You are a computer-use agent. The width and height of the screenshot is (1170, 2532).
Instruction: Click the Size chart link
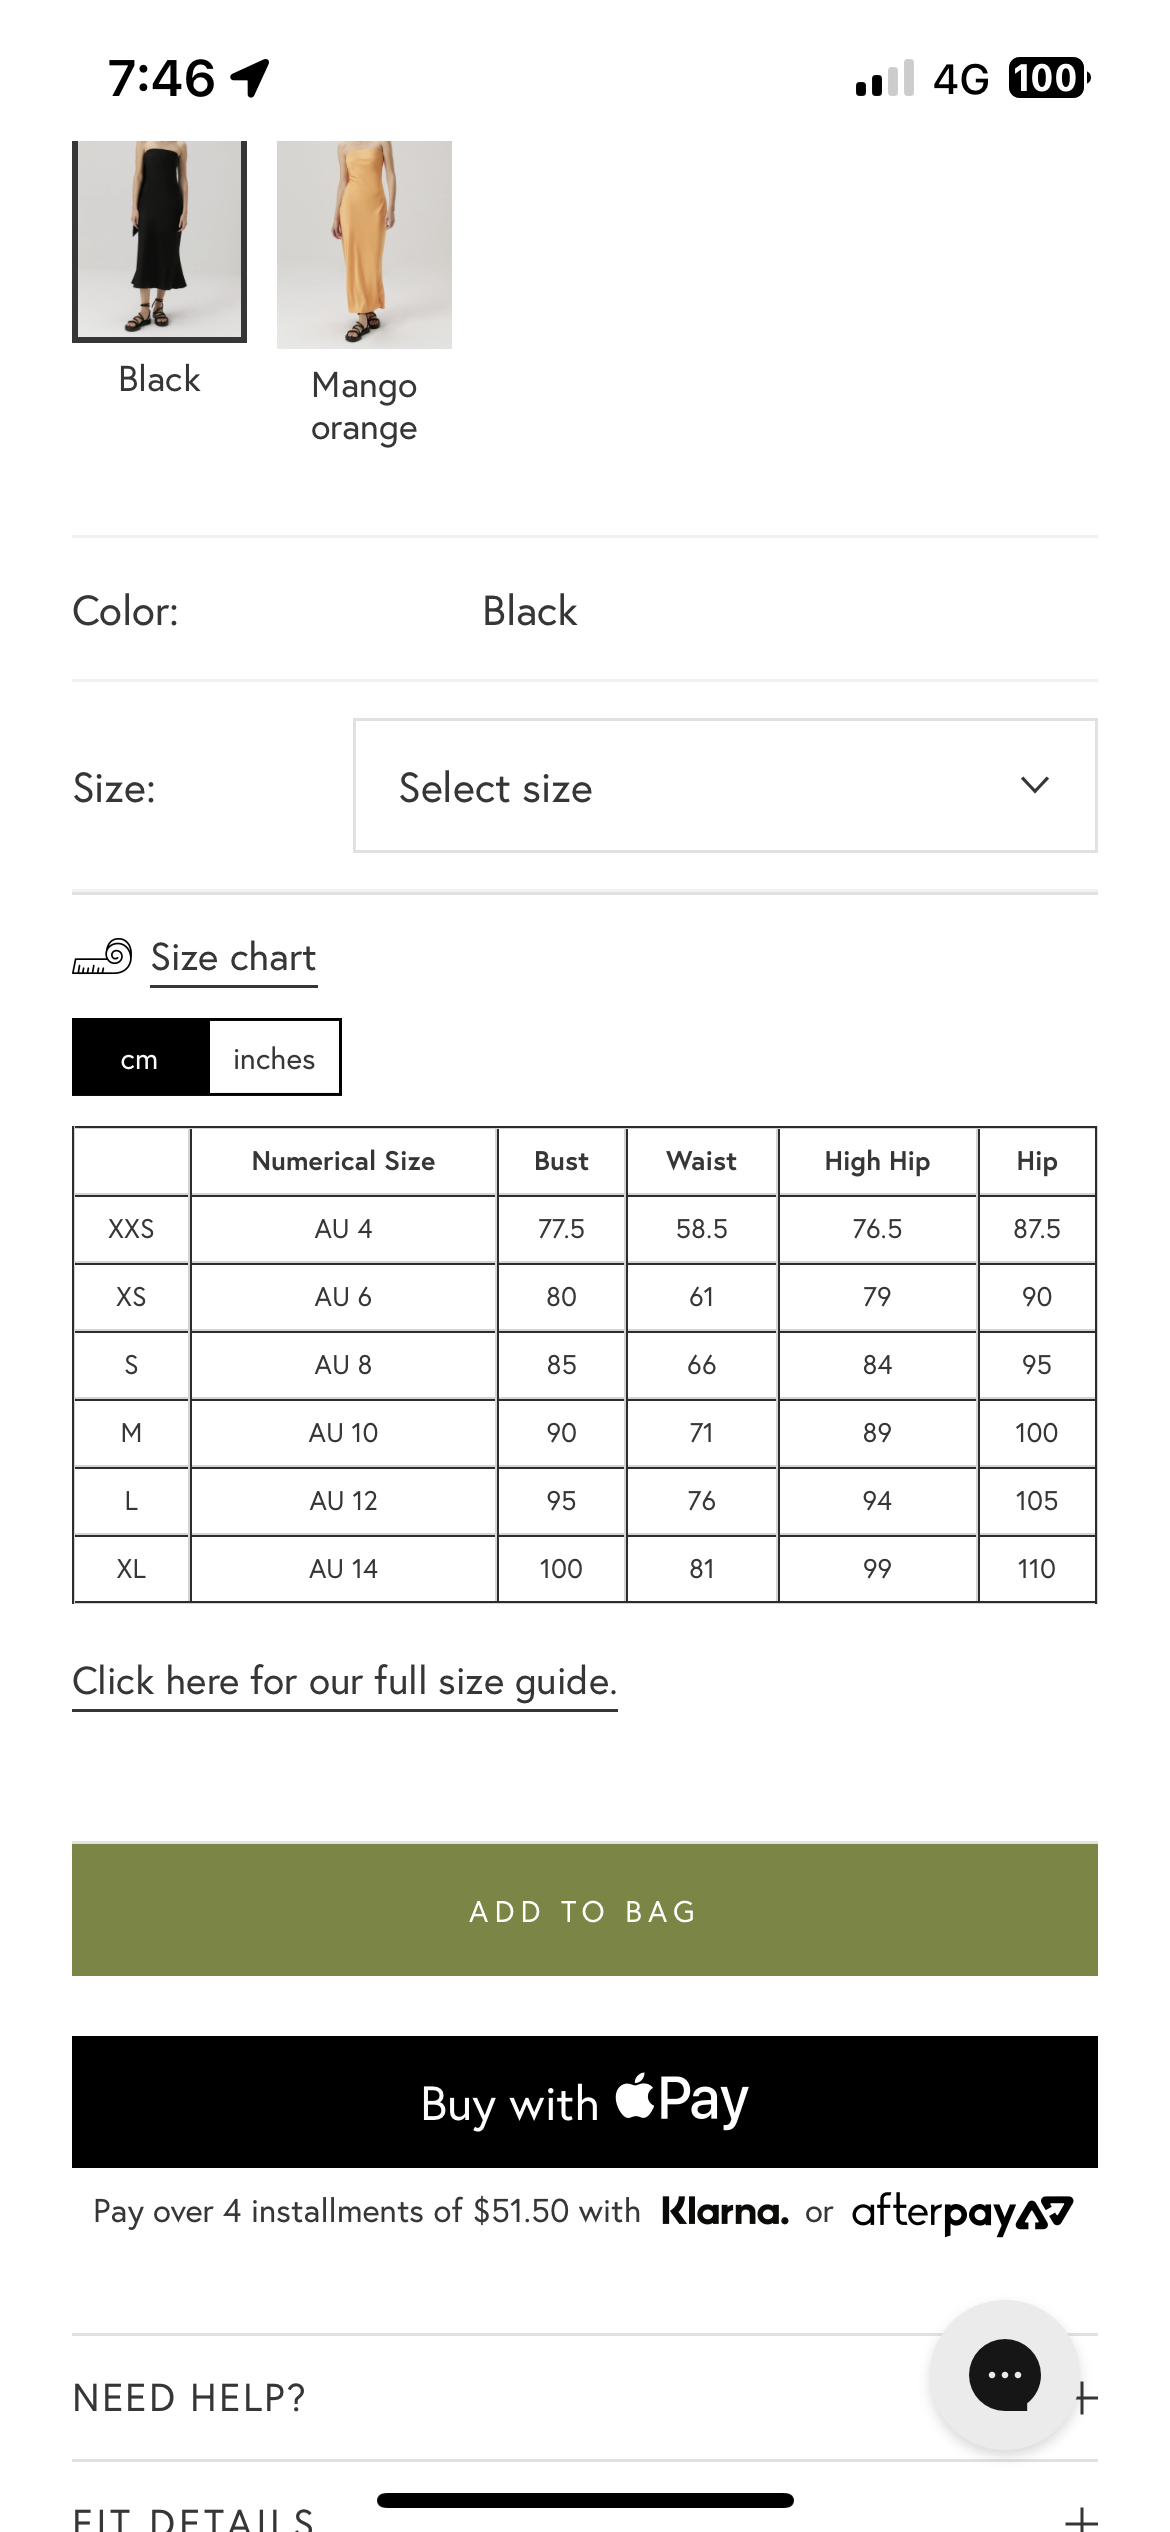(x=233, y=958)
